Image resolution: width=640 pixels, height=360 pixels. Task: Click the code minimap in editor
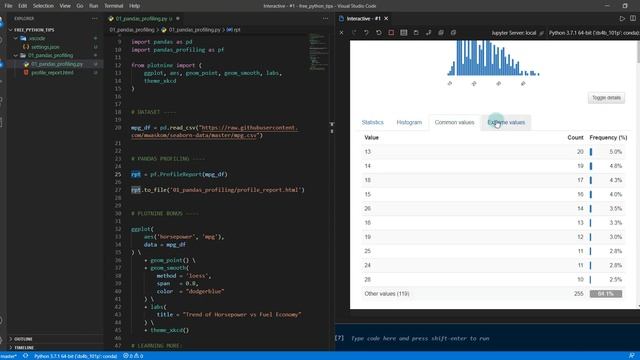pyautogui.click(x=317, y=52)
